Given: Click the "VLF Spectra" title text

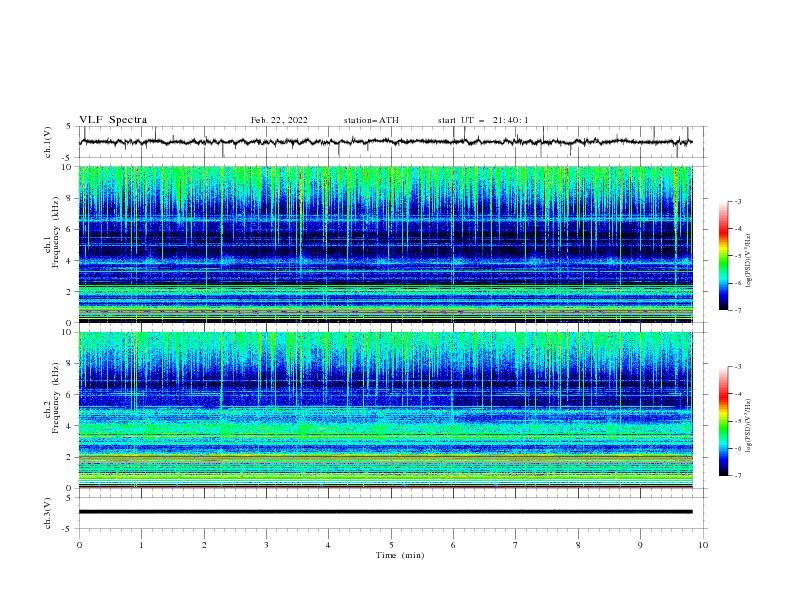Looking at the screenshot, I should [113, 120].
